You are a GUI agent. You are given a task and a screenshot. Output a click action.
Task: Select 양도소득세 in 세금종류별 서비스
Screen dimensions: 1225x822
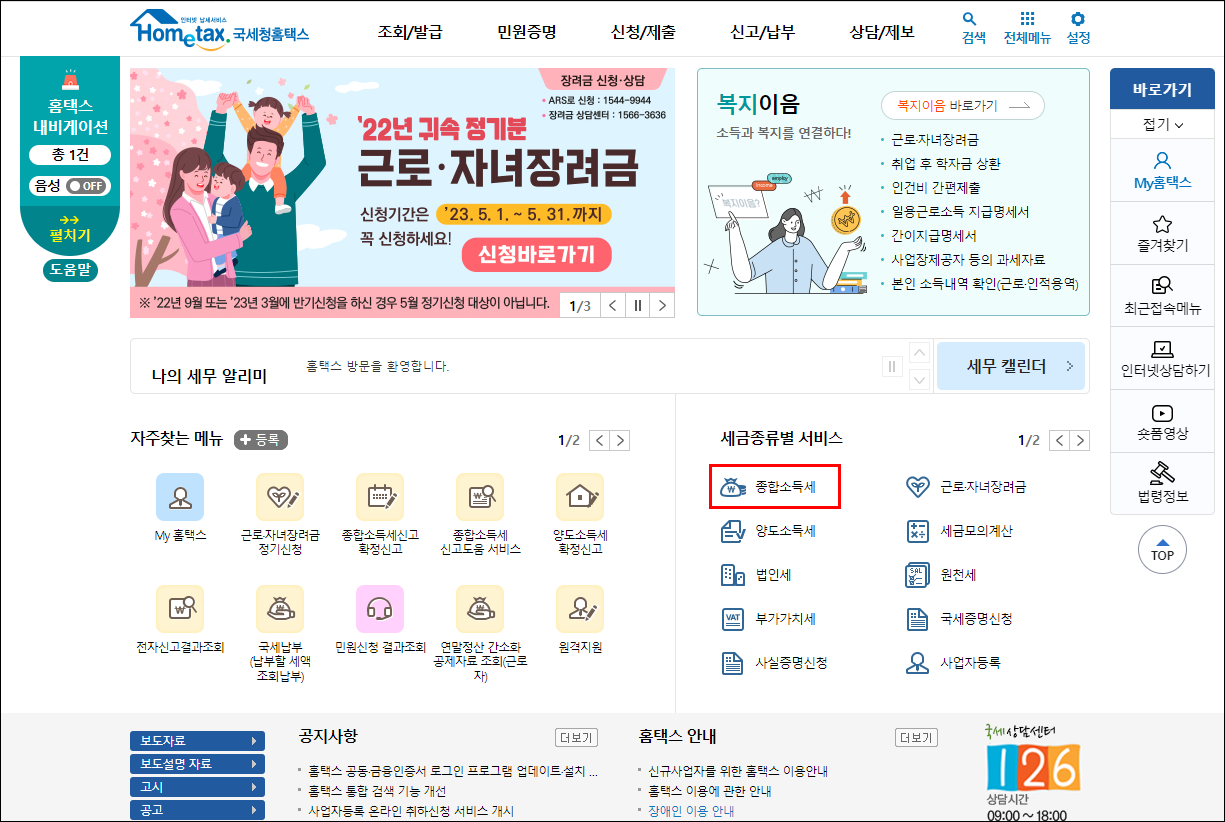point(769,531)
